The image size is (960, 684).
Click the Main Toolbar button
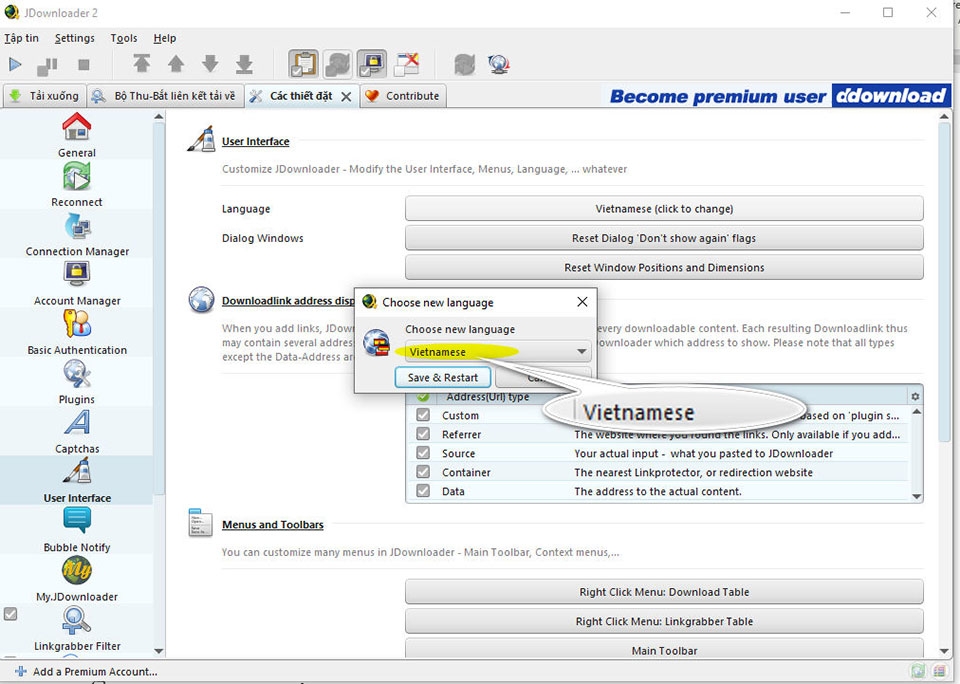click(664, 650)
